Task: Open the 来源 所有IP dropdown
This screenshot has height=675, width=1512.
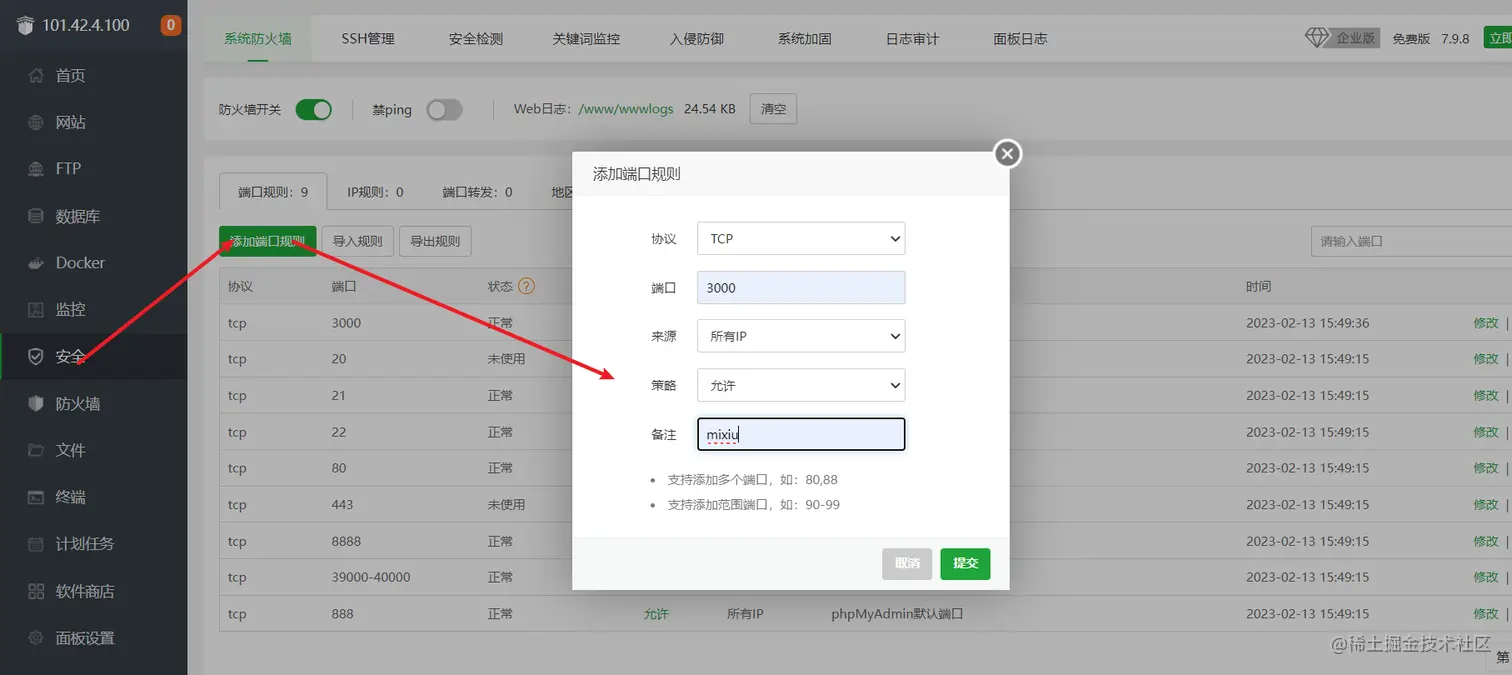Action: click(801, 336)
